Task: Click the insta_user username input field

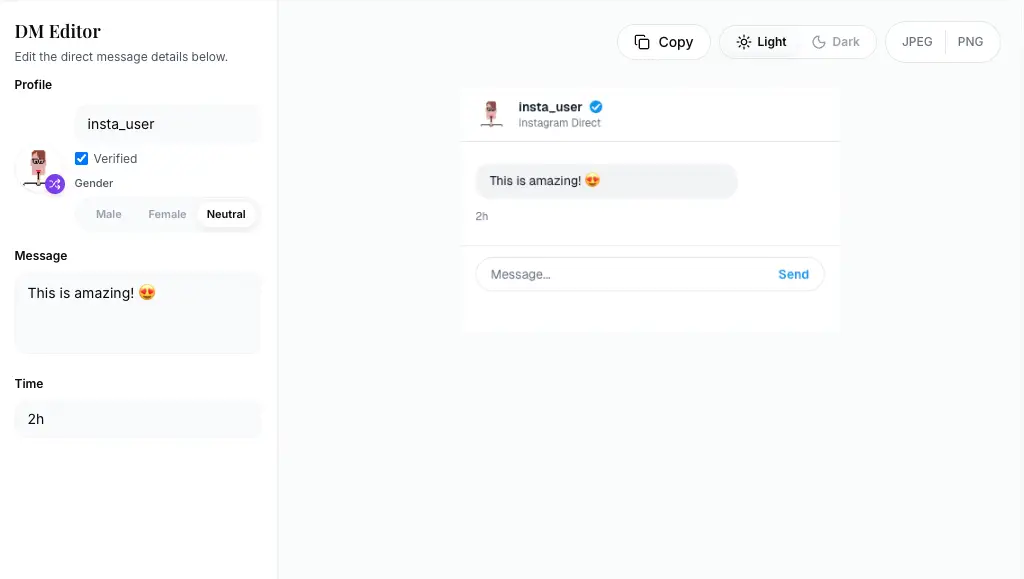Action: [167, 124]
